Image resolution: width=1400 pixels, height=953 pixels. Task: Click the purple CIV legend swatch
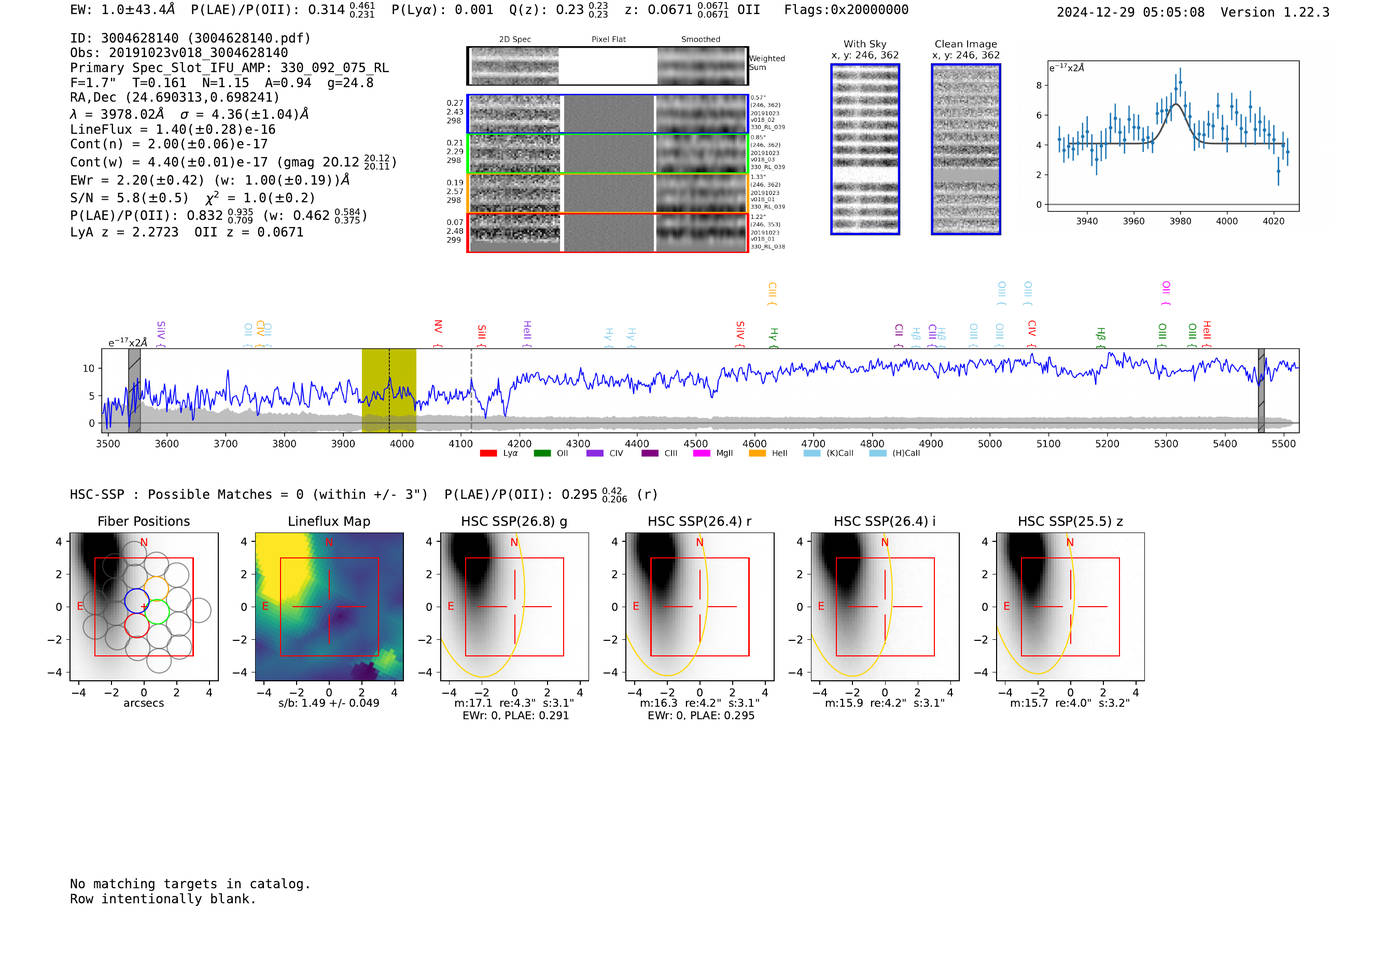(x=595, y=453)
